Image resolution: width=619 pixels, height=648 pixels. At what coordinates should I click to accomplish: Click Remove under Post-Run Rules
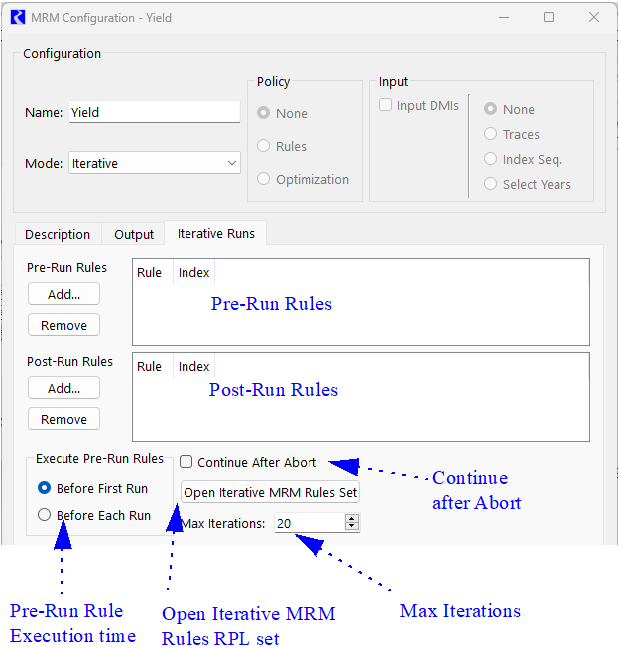(64, 419)
